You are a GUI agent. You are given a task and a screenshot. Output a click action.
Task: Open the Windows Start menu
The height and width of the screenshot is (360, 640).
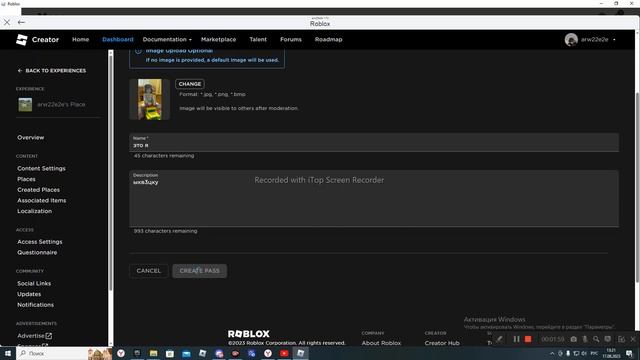tap(8, 353)
